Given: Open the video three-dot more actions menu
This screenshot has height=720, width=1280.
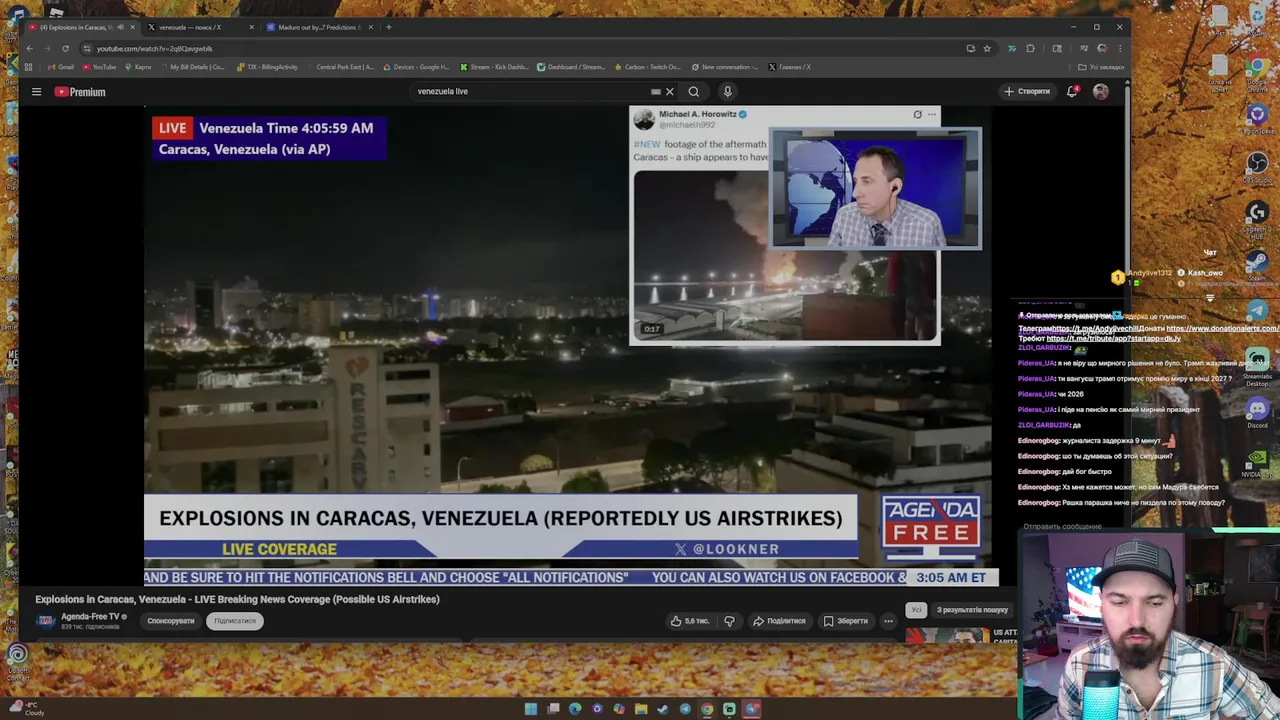Looking at the screenshot, I should pyautogui.click(x=888, y=621).
